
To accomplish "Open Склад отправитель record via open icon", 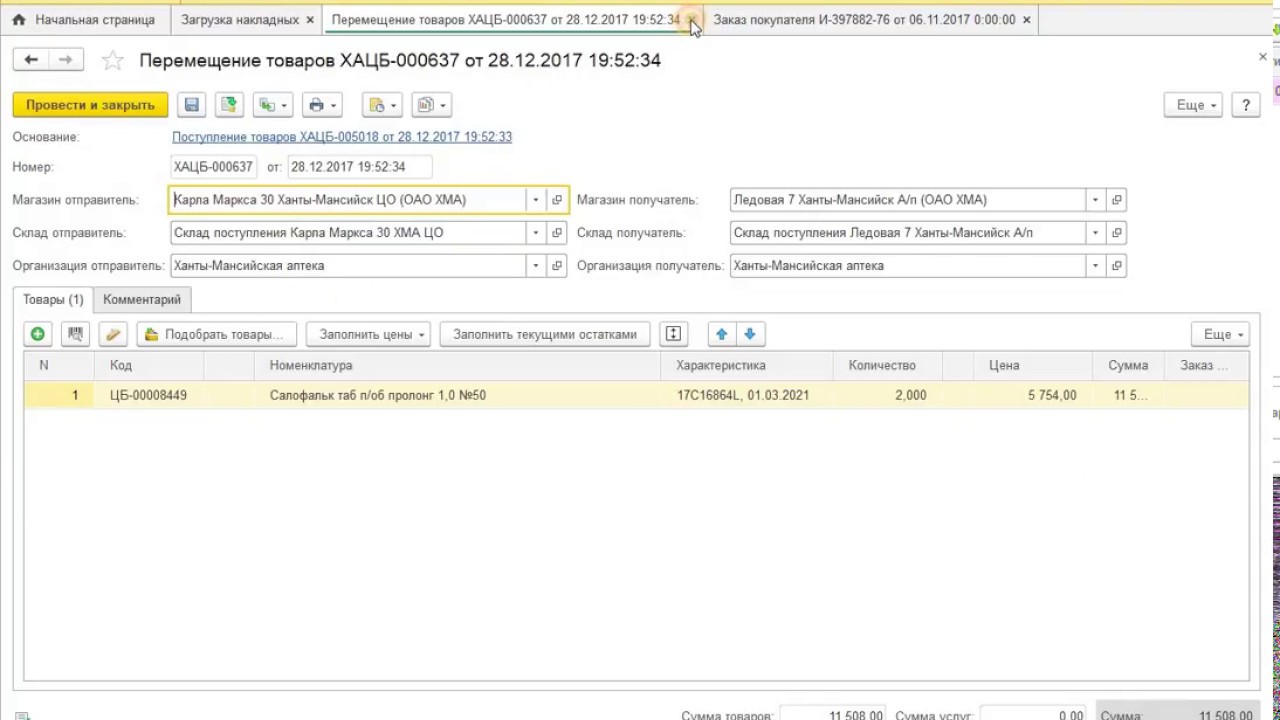I will pyautogui.click(x=557, y=233).
